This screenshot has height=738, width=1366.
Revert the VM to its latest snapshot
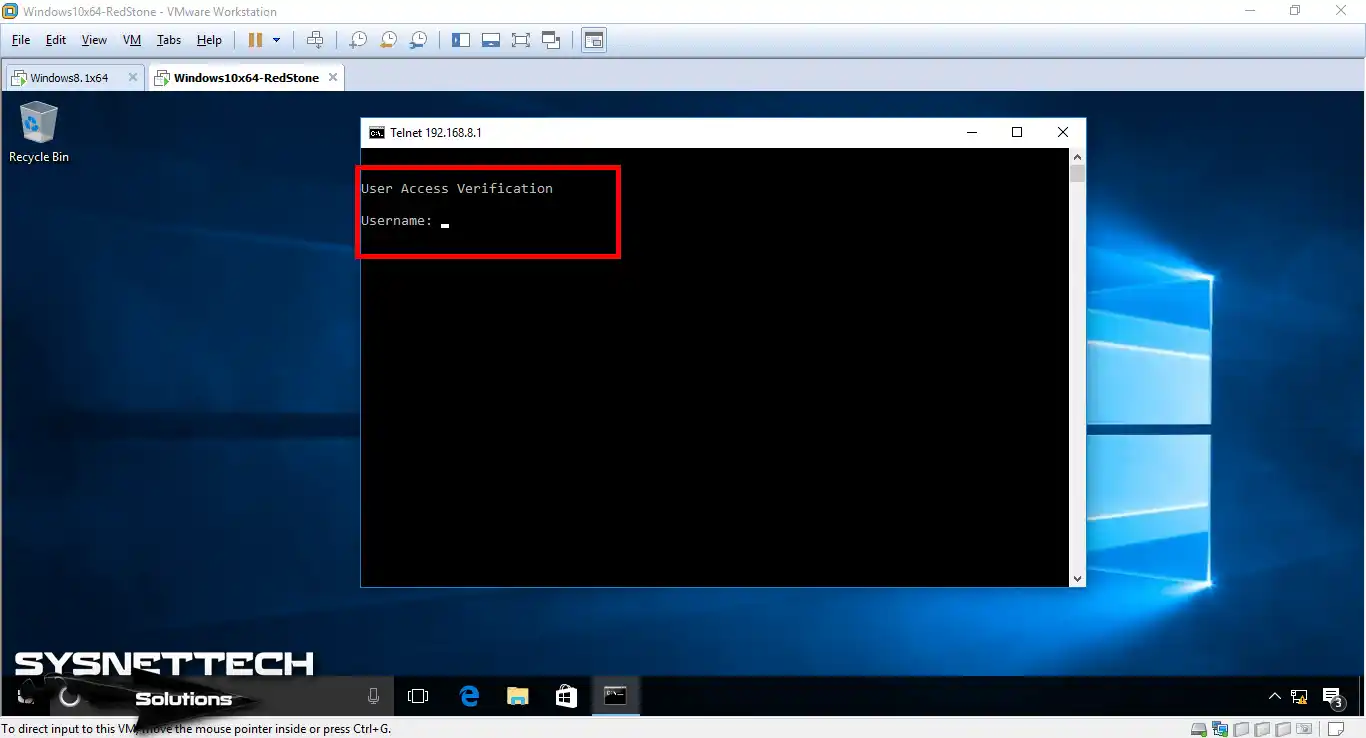tap(387, 40)
